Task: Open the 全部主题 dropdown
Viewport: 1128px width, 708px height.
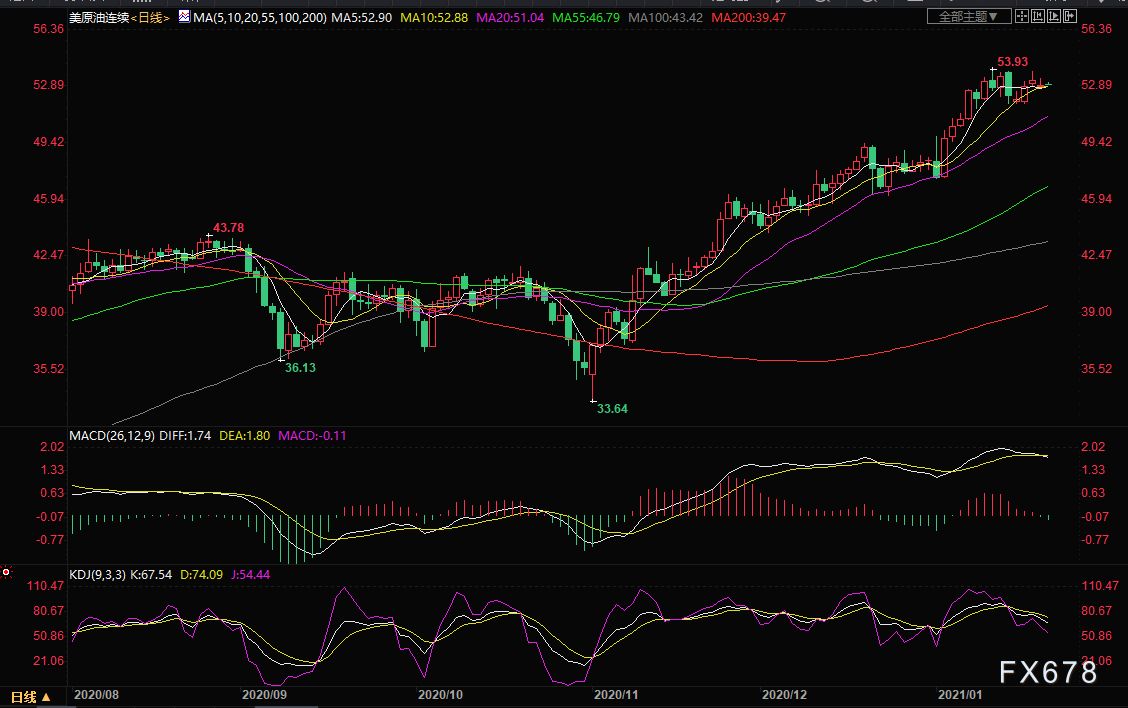Action: pyautogui.click(x=968, y=17)
